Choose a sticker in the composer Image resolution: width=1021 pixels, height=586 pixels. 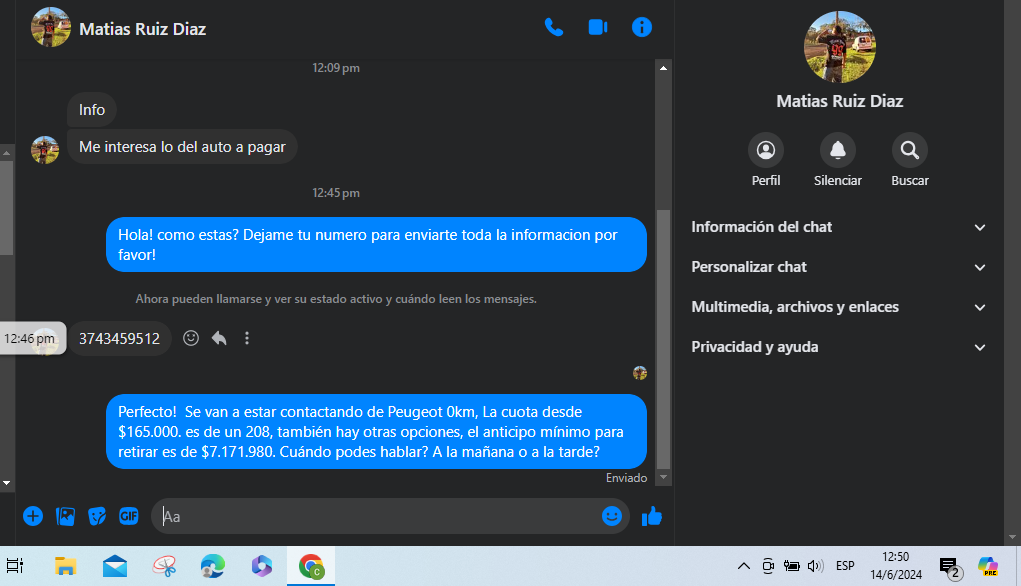(x=97, y=516)
